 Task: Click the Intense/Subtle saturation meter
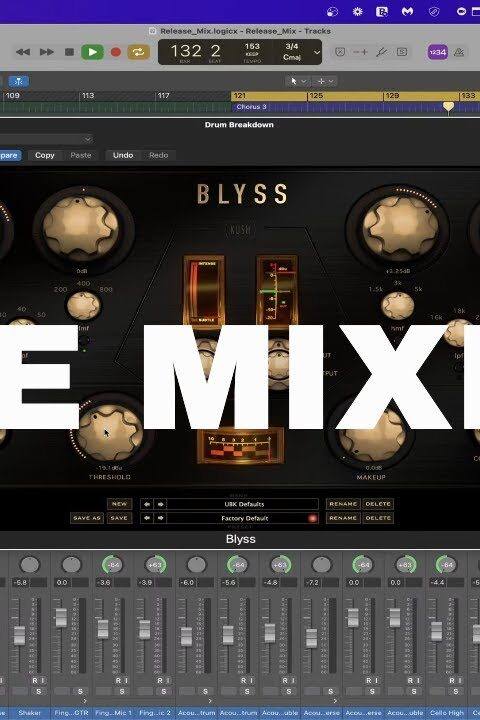[204, 290]
